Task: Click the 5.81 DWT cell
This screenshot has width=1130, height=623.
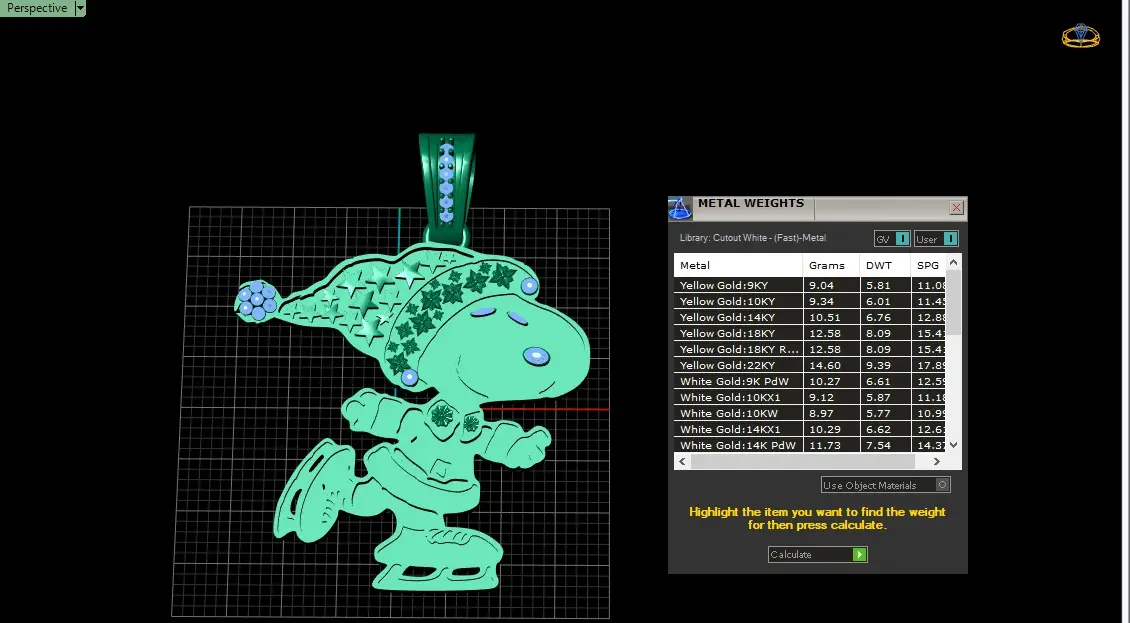Action: click(x=885, y=286)
